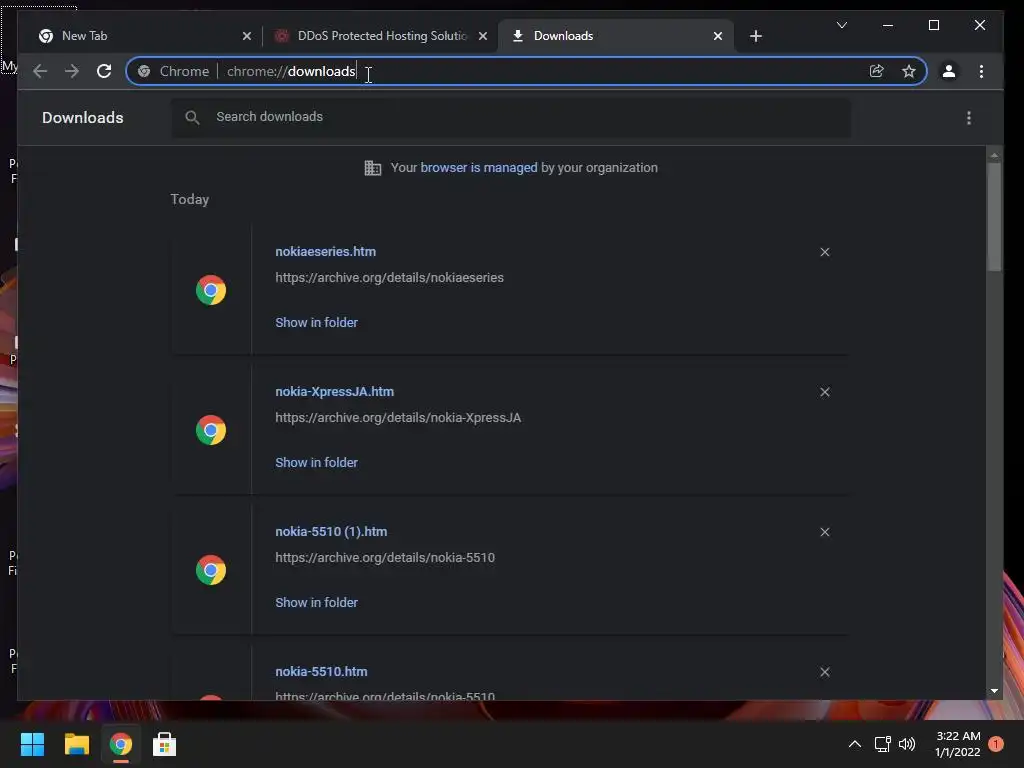Bookmark this tab with the star icon
The height and width of the screenshot is (768, 1024).
[x=908, y=71]
